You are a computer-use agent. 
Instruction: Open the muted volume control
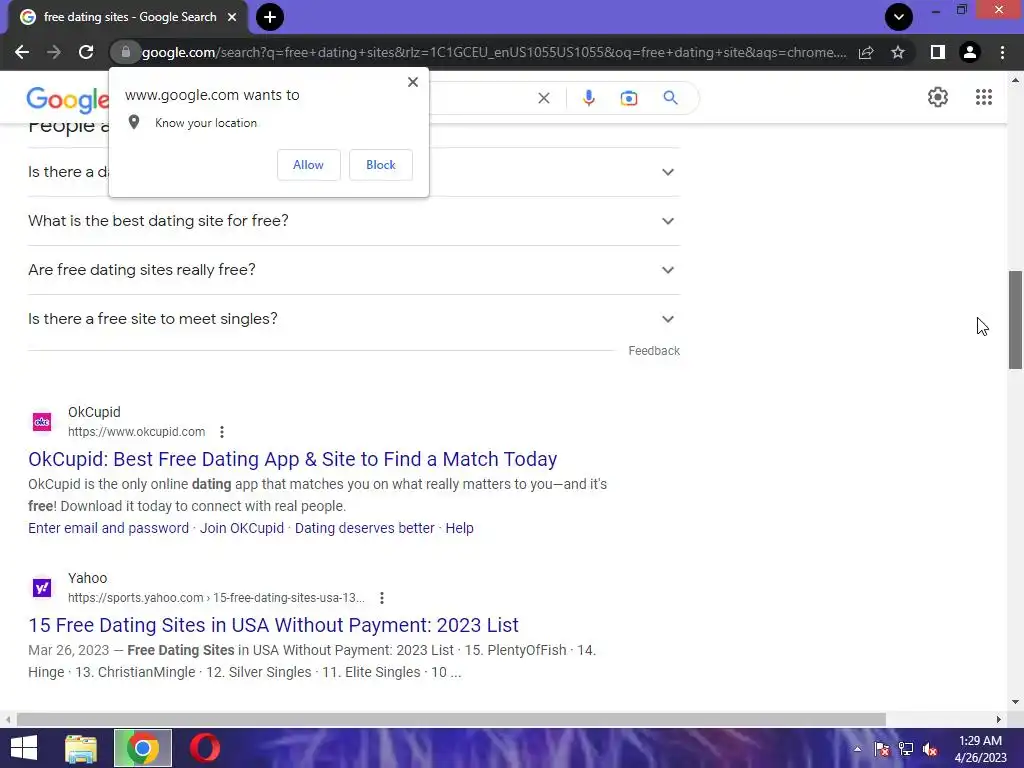pyautogui.click(x=930, y=749)
